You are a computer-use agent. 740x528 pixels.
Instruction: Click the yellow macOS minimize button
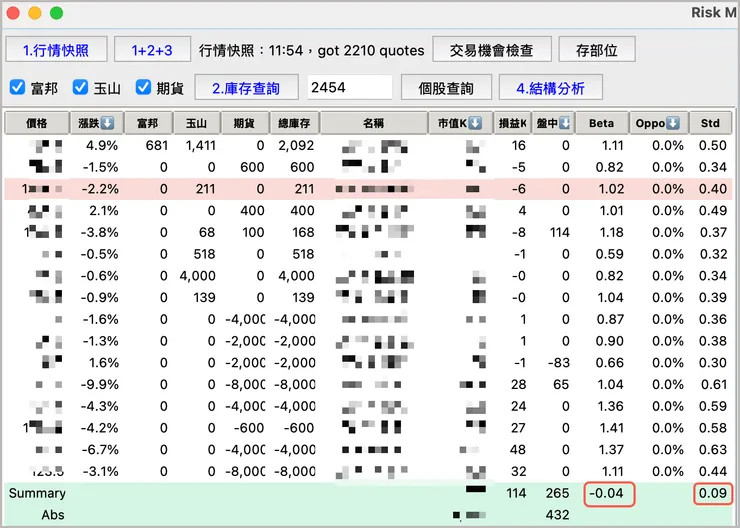(x=35, y=13)
